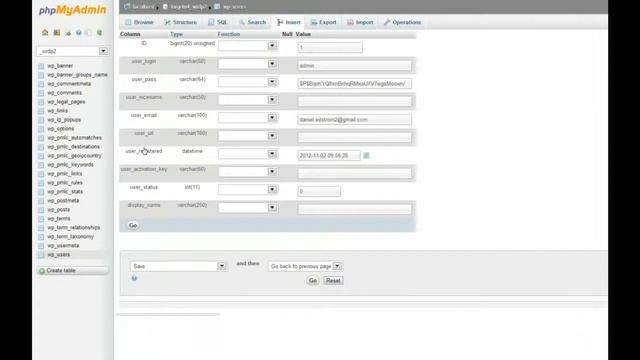Click the user_login value field containing admin
640x360 pixels.
coord(355,66)
